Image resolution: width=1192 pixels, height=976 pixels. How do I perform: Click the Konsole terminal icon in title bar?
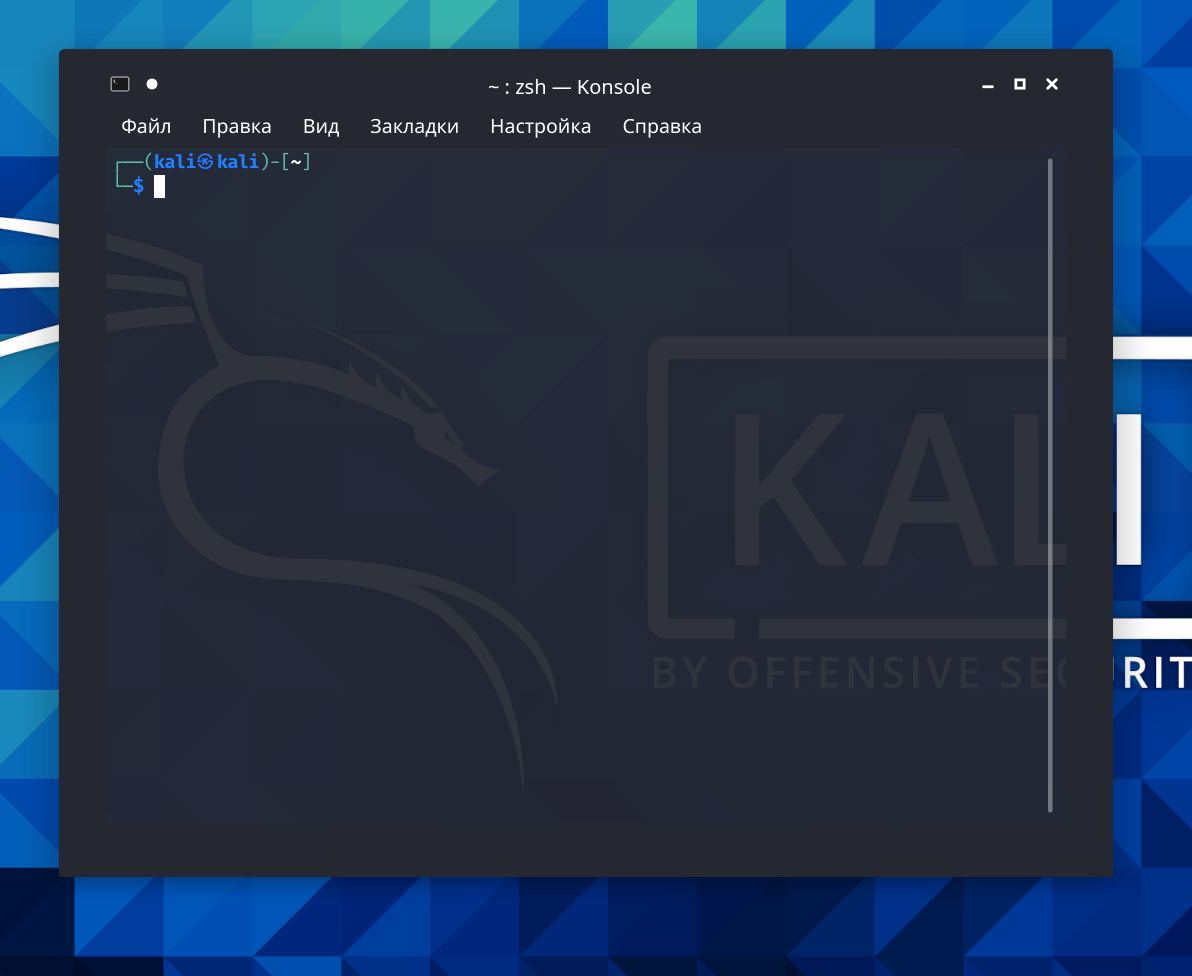tap(120, 84)
